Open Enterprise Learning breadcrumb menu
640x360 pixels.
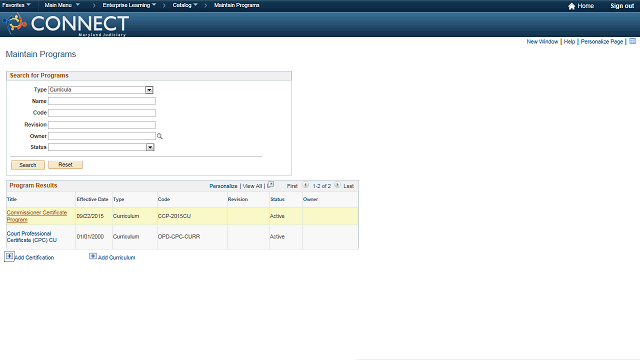click(129, 5)
